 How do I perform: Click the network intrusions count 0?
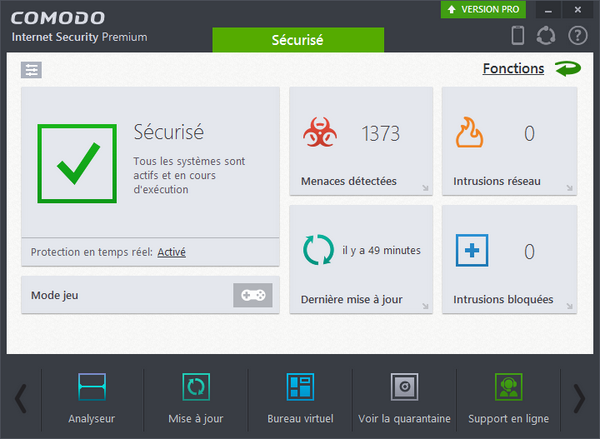point(529,134)
